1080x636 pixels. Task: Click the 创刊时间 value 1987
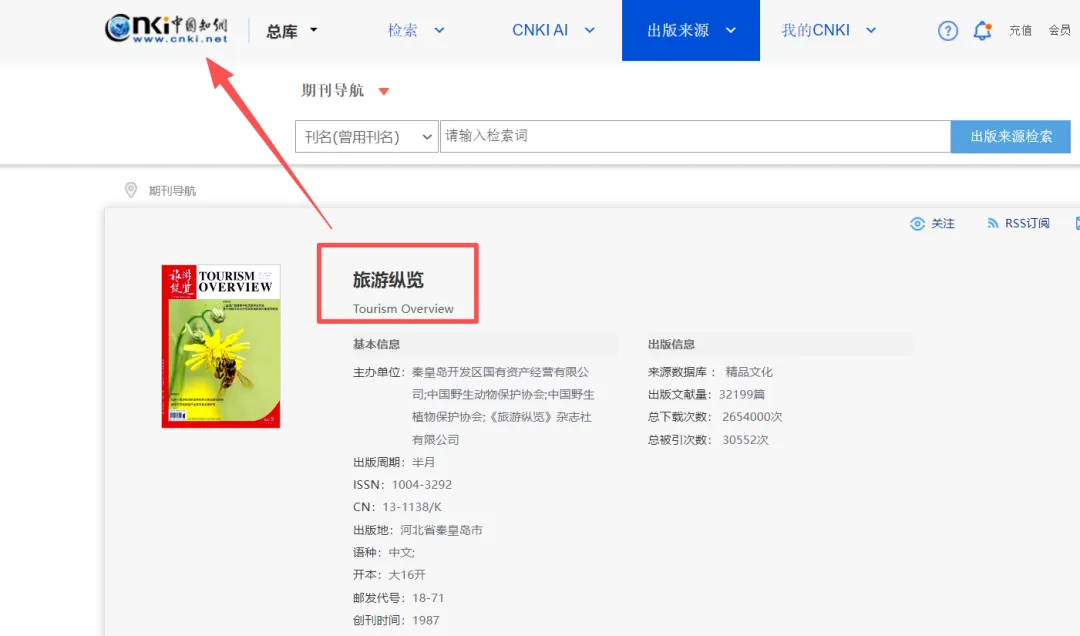[x=426, y=620]
